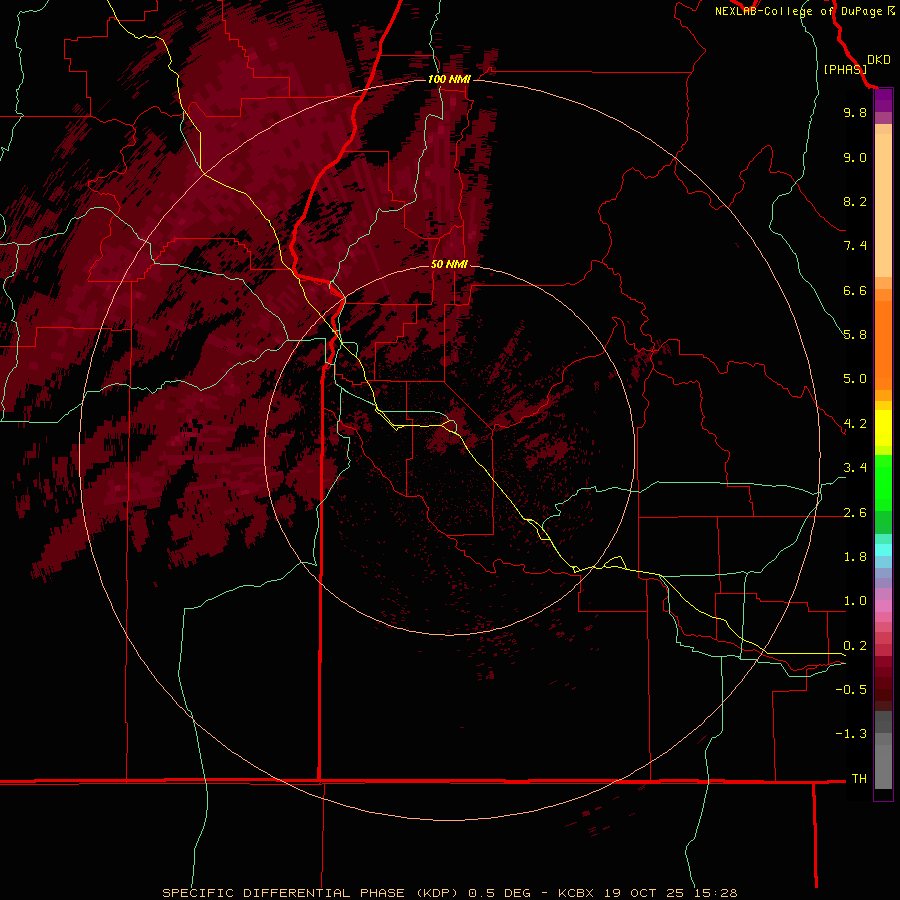
Task: Pick the yellow band of the color bar
Action: click(883, 428)
